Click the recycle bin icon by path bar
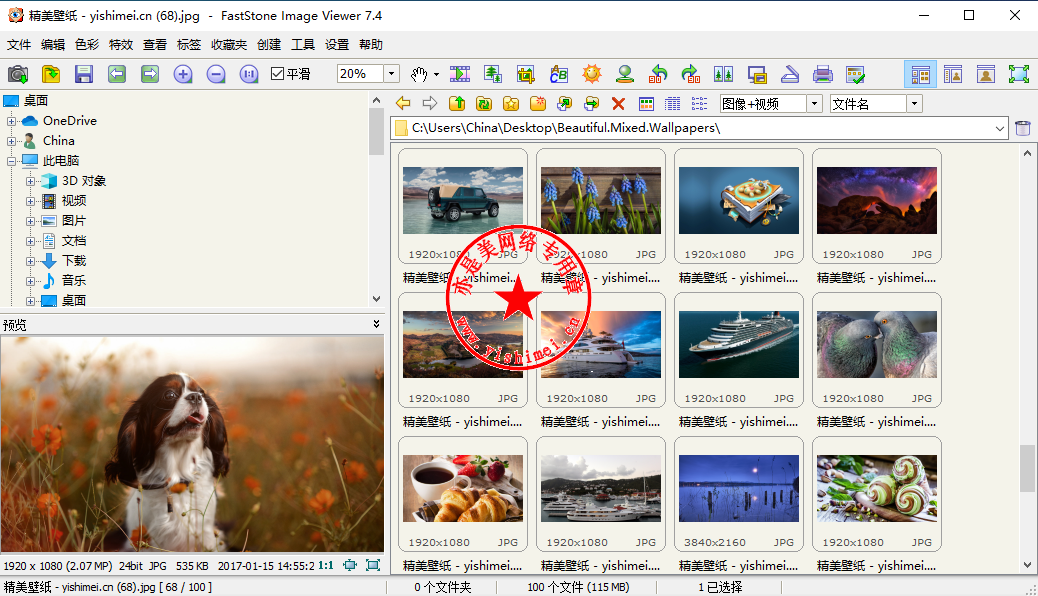 [1023, 128]
